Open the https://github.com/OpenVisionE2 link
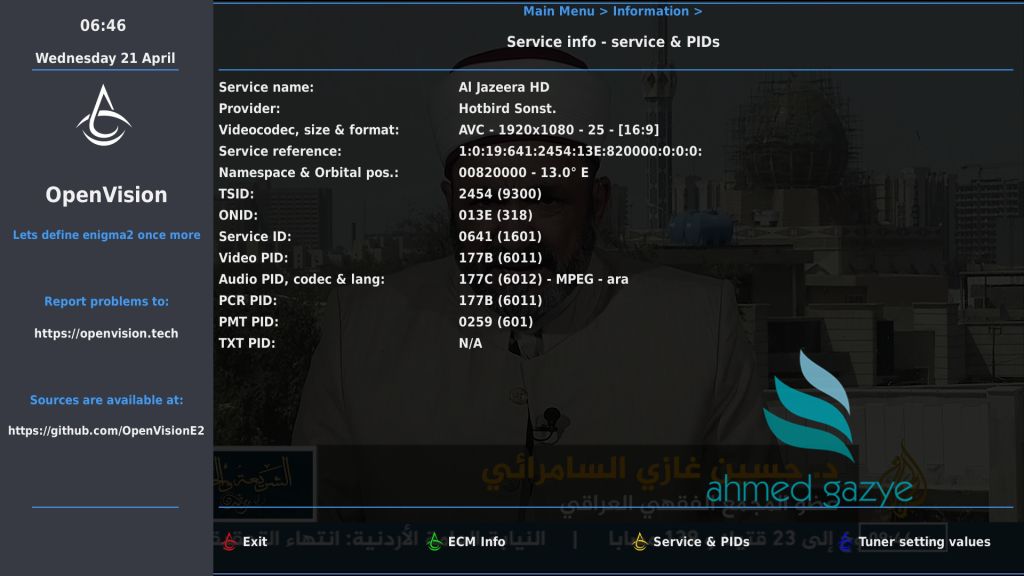 pos(106,430)
